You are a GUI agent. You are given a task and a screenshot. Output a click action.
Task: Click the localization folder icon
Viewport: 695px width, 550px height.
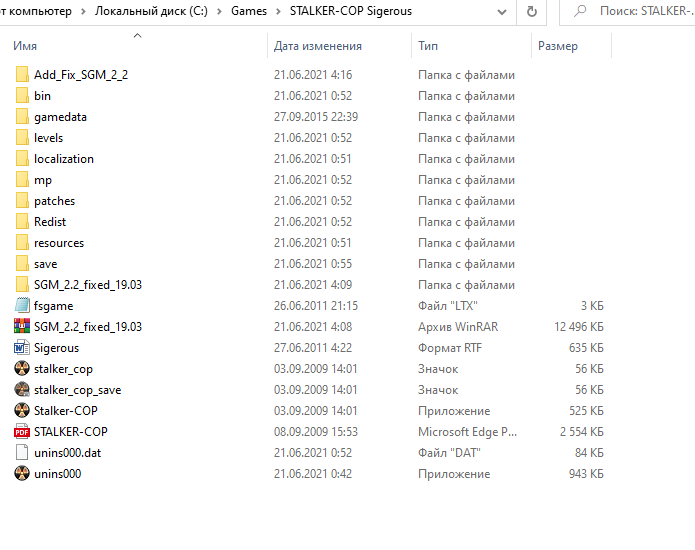[x=22, y=159]
